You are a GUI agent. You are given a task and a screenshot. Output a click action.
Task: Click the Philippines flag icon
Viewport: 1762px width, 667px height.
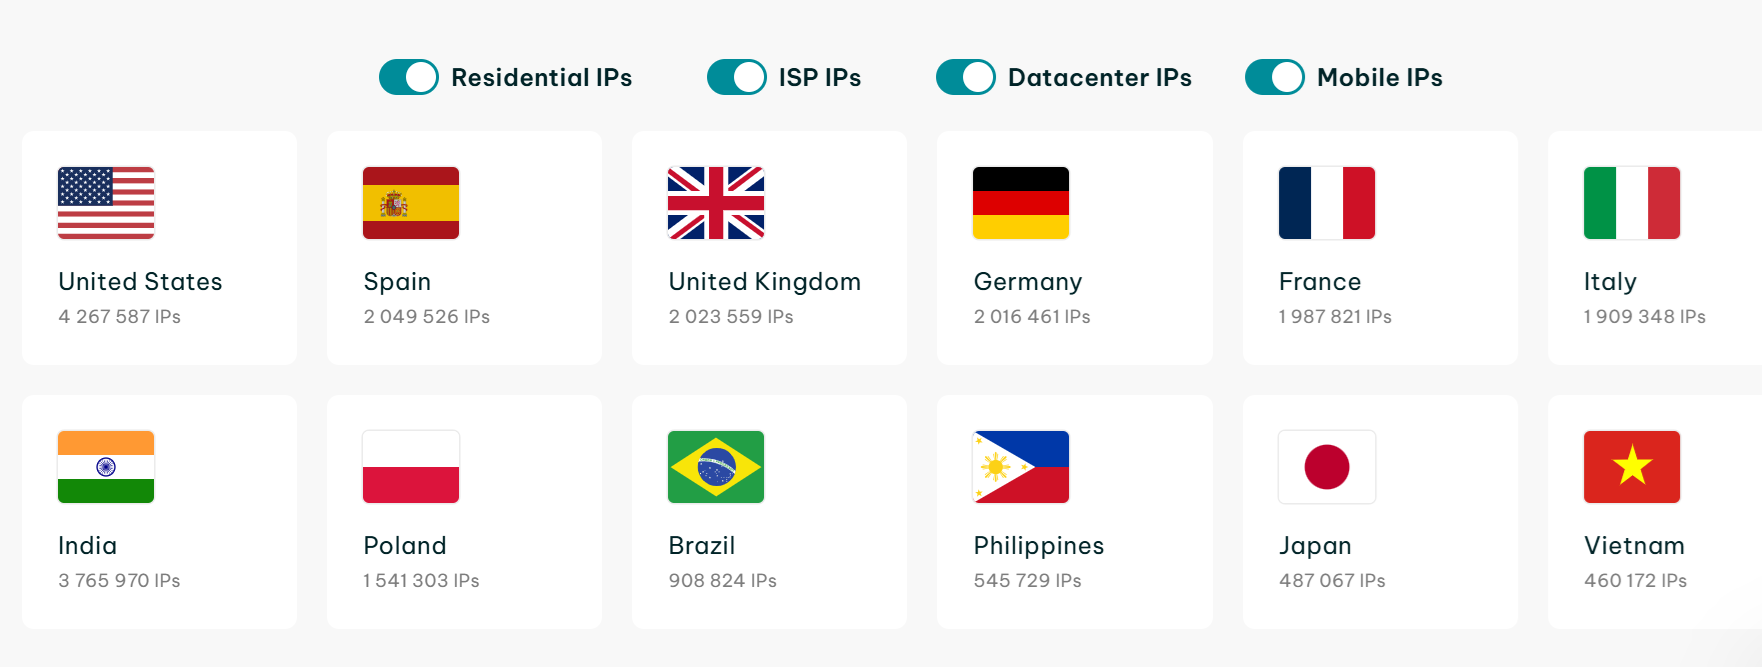point(1020,466)
